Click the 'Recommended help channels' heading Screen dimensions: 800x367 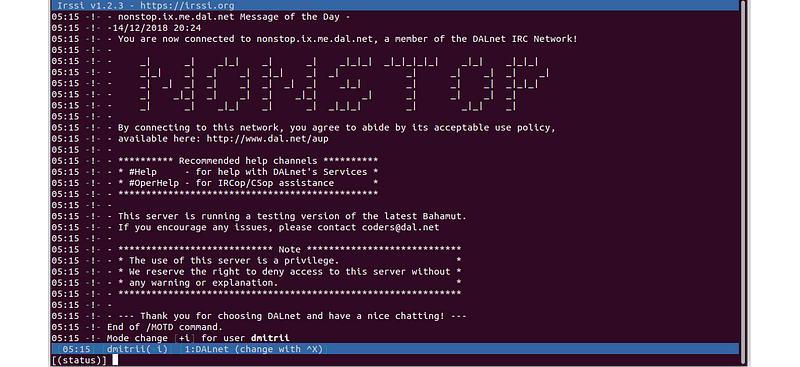tap(248, 161)
